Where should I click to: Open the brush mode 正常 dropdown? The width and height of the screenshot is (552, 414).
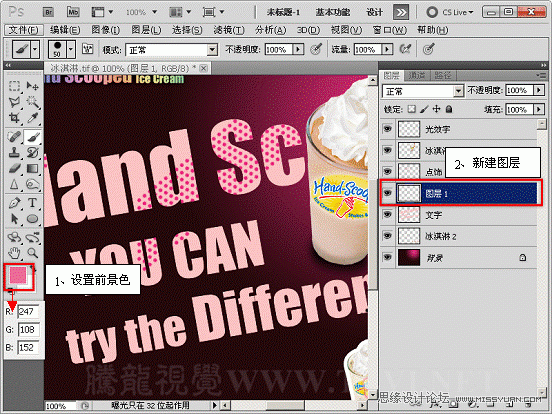point(172,50)
